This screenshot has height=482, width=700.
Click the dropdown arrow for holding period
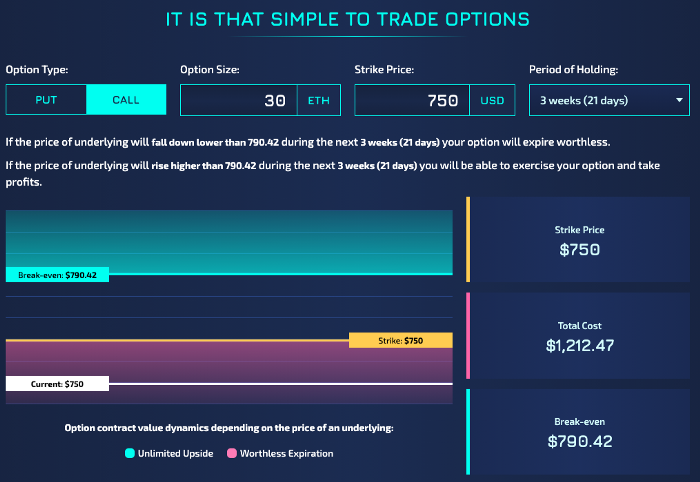pos(680,100)
